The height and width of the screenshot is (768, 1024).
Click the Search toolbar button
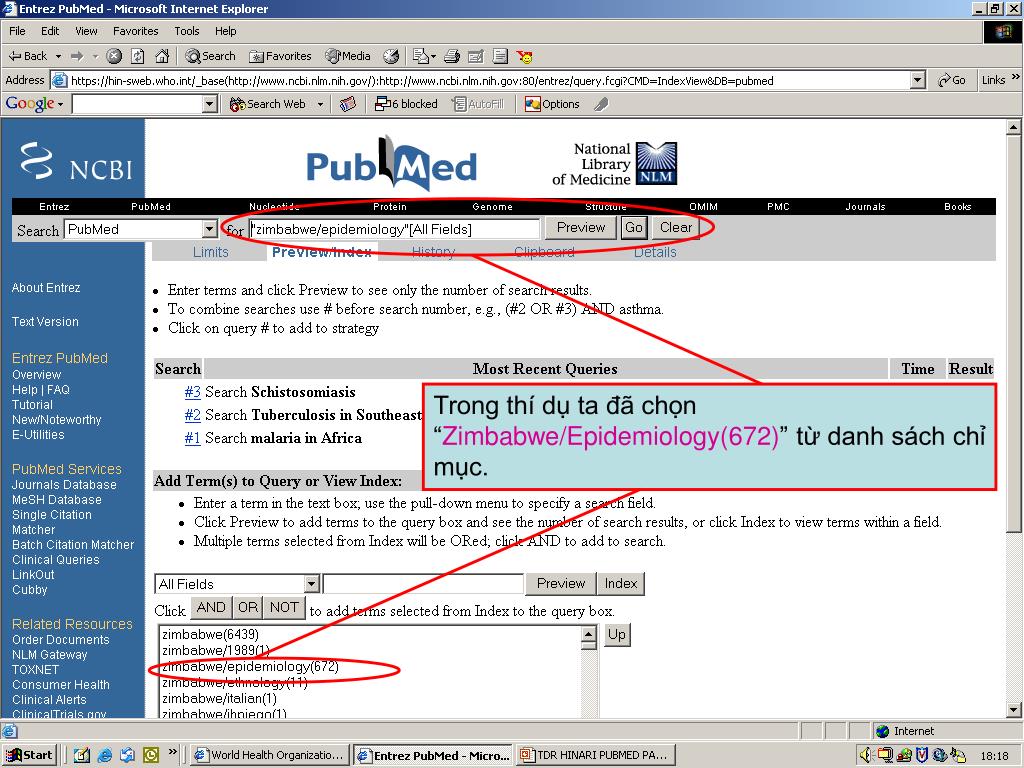click(210, 56)
